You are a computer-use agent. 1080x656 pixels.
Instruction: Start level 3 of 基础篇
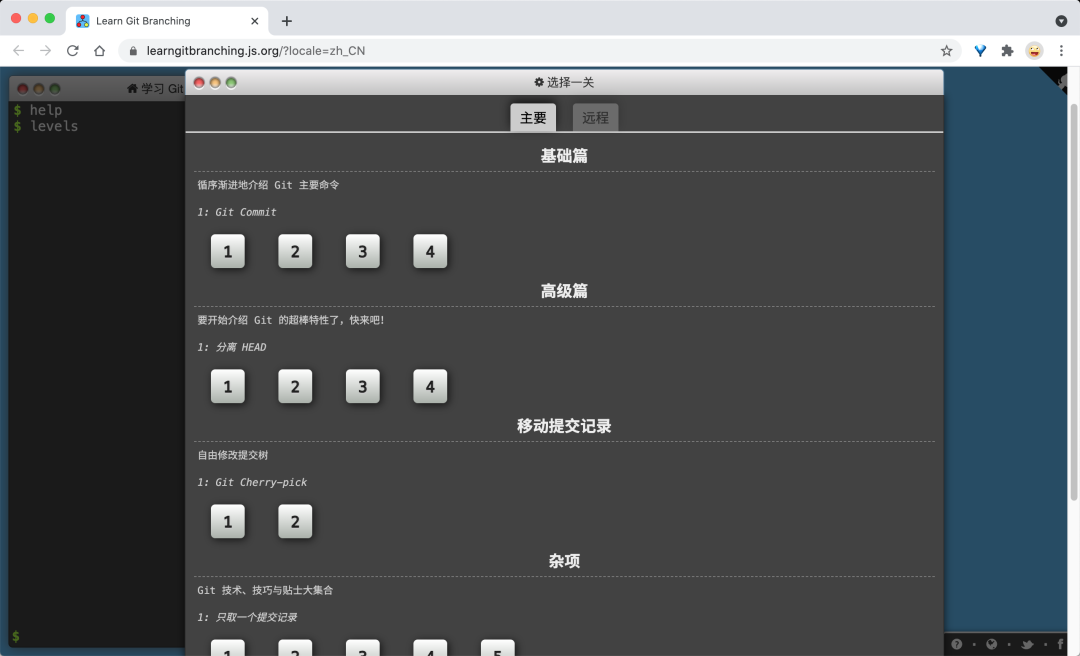pos(362,251)
